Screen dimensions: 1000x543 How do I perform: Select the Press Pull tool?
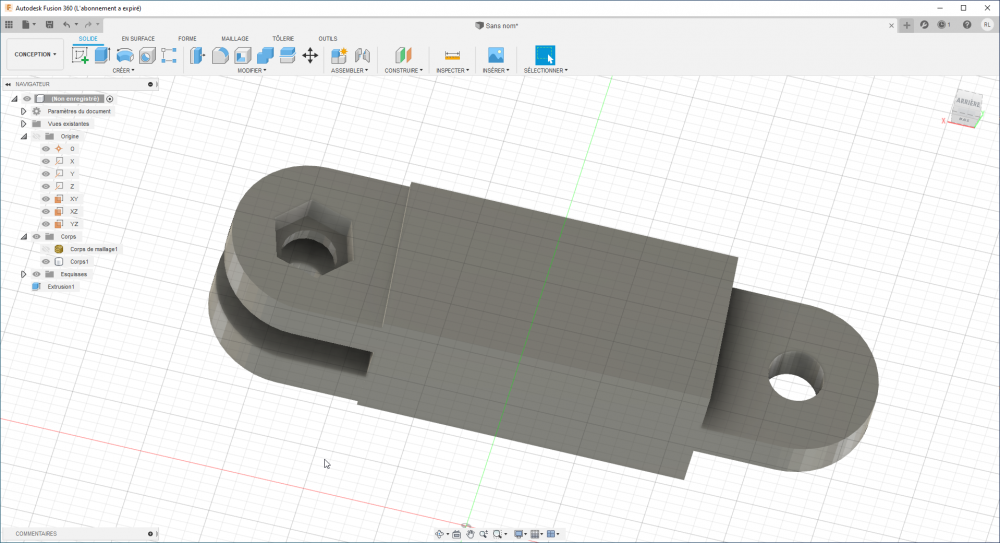pyautogui.click(x=197, y=56)
